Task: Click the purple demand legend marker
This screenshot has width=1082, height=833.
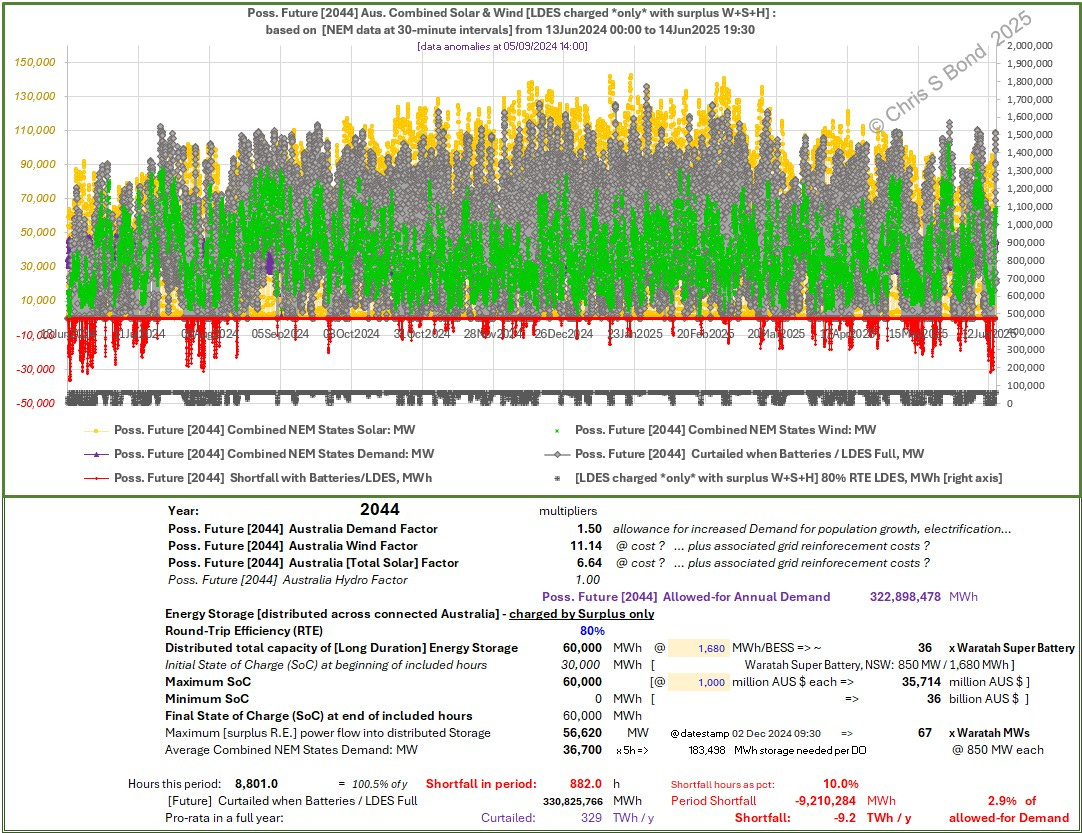Action: (x=96, y=454)
